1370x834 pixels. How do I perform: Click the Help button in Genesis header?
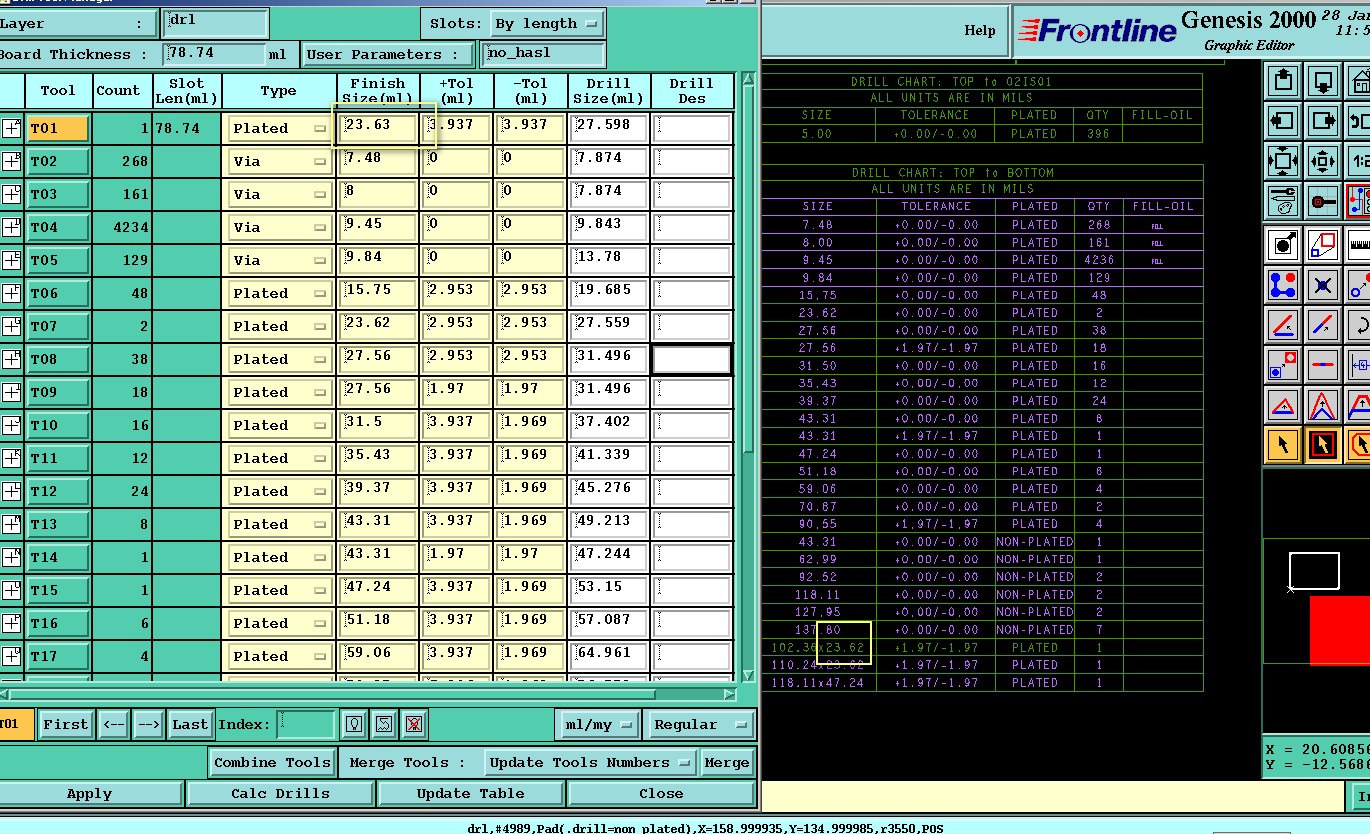[980, 31]
